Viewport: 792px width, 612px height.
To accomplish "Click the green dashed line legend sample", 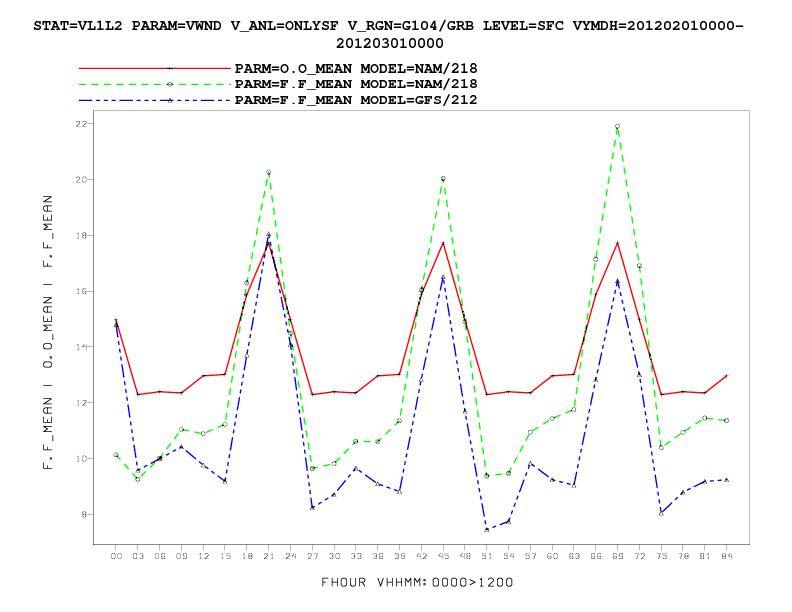I will [155, 84].
